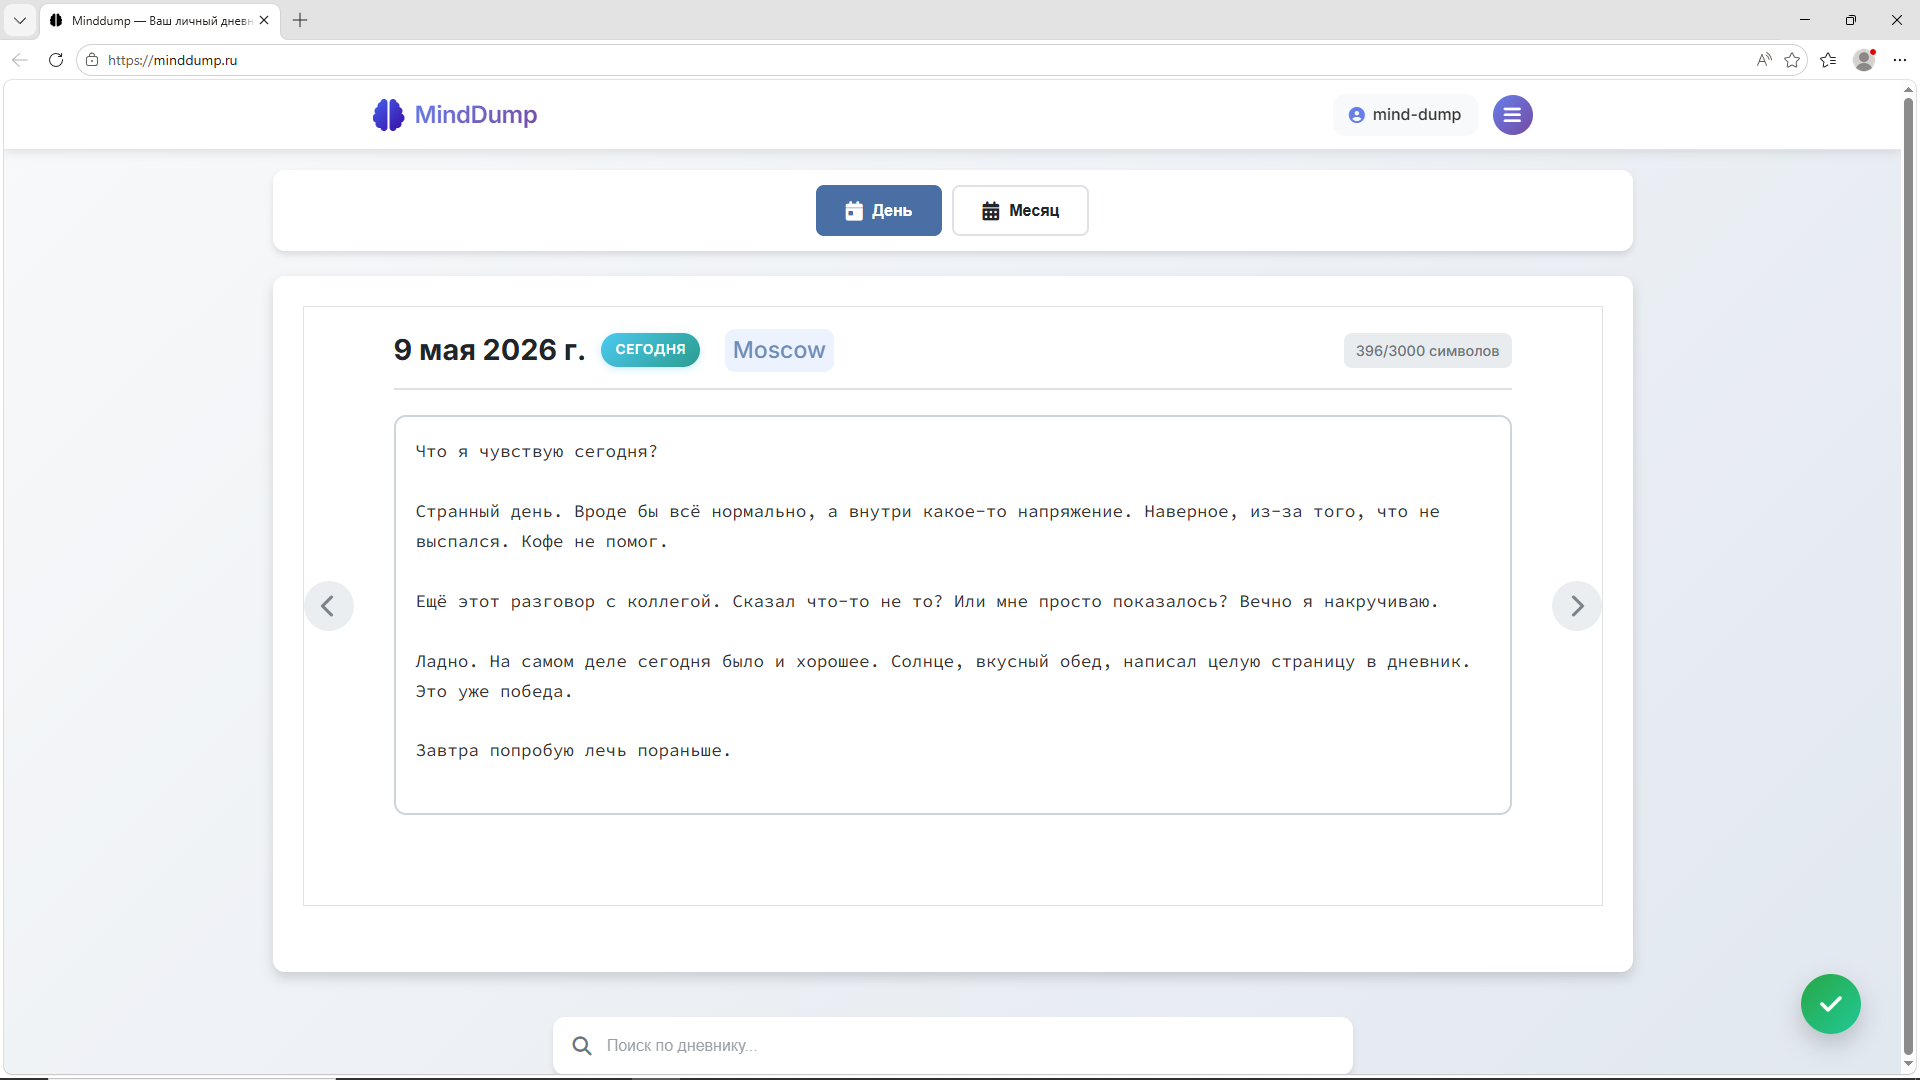
Task: Click the search magnifier icon
Action: point(582,1046)
